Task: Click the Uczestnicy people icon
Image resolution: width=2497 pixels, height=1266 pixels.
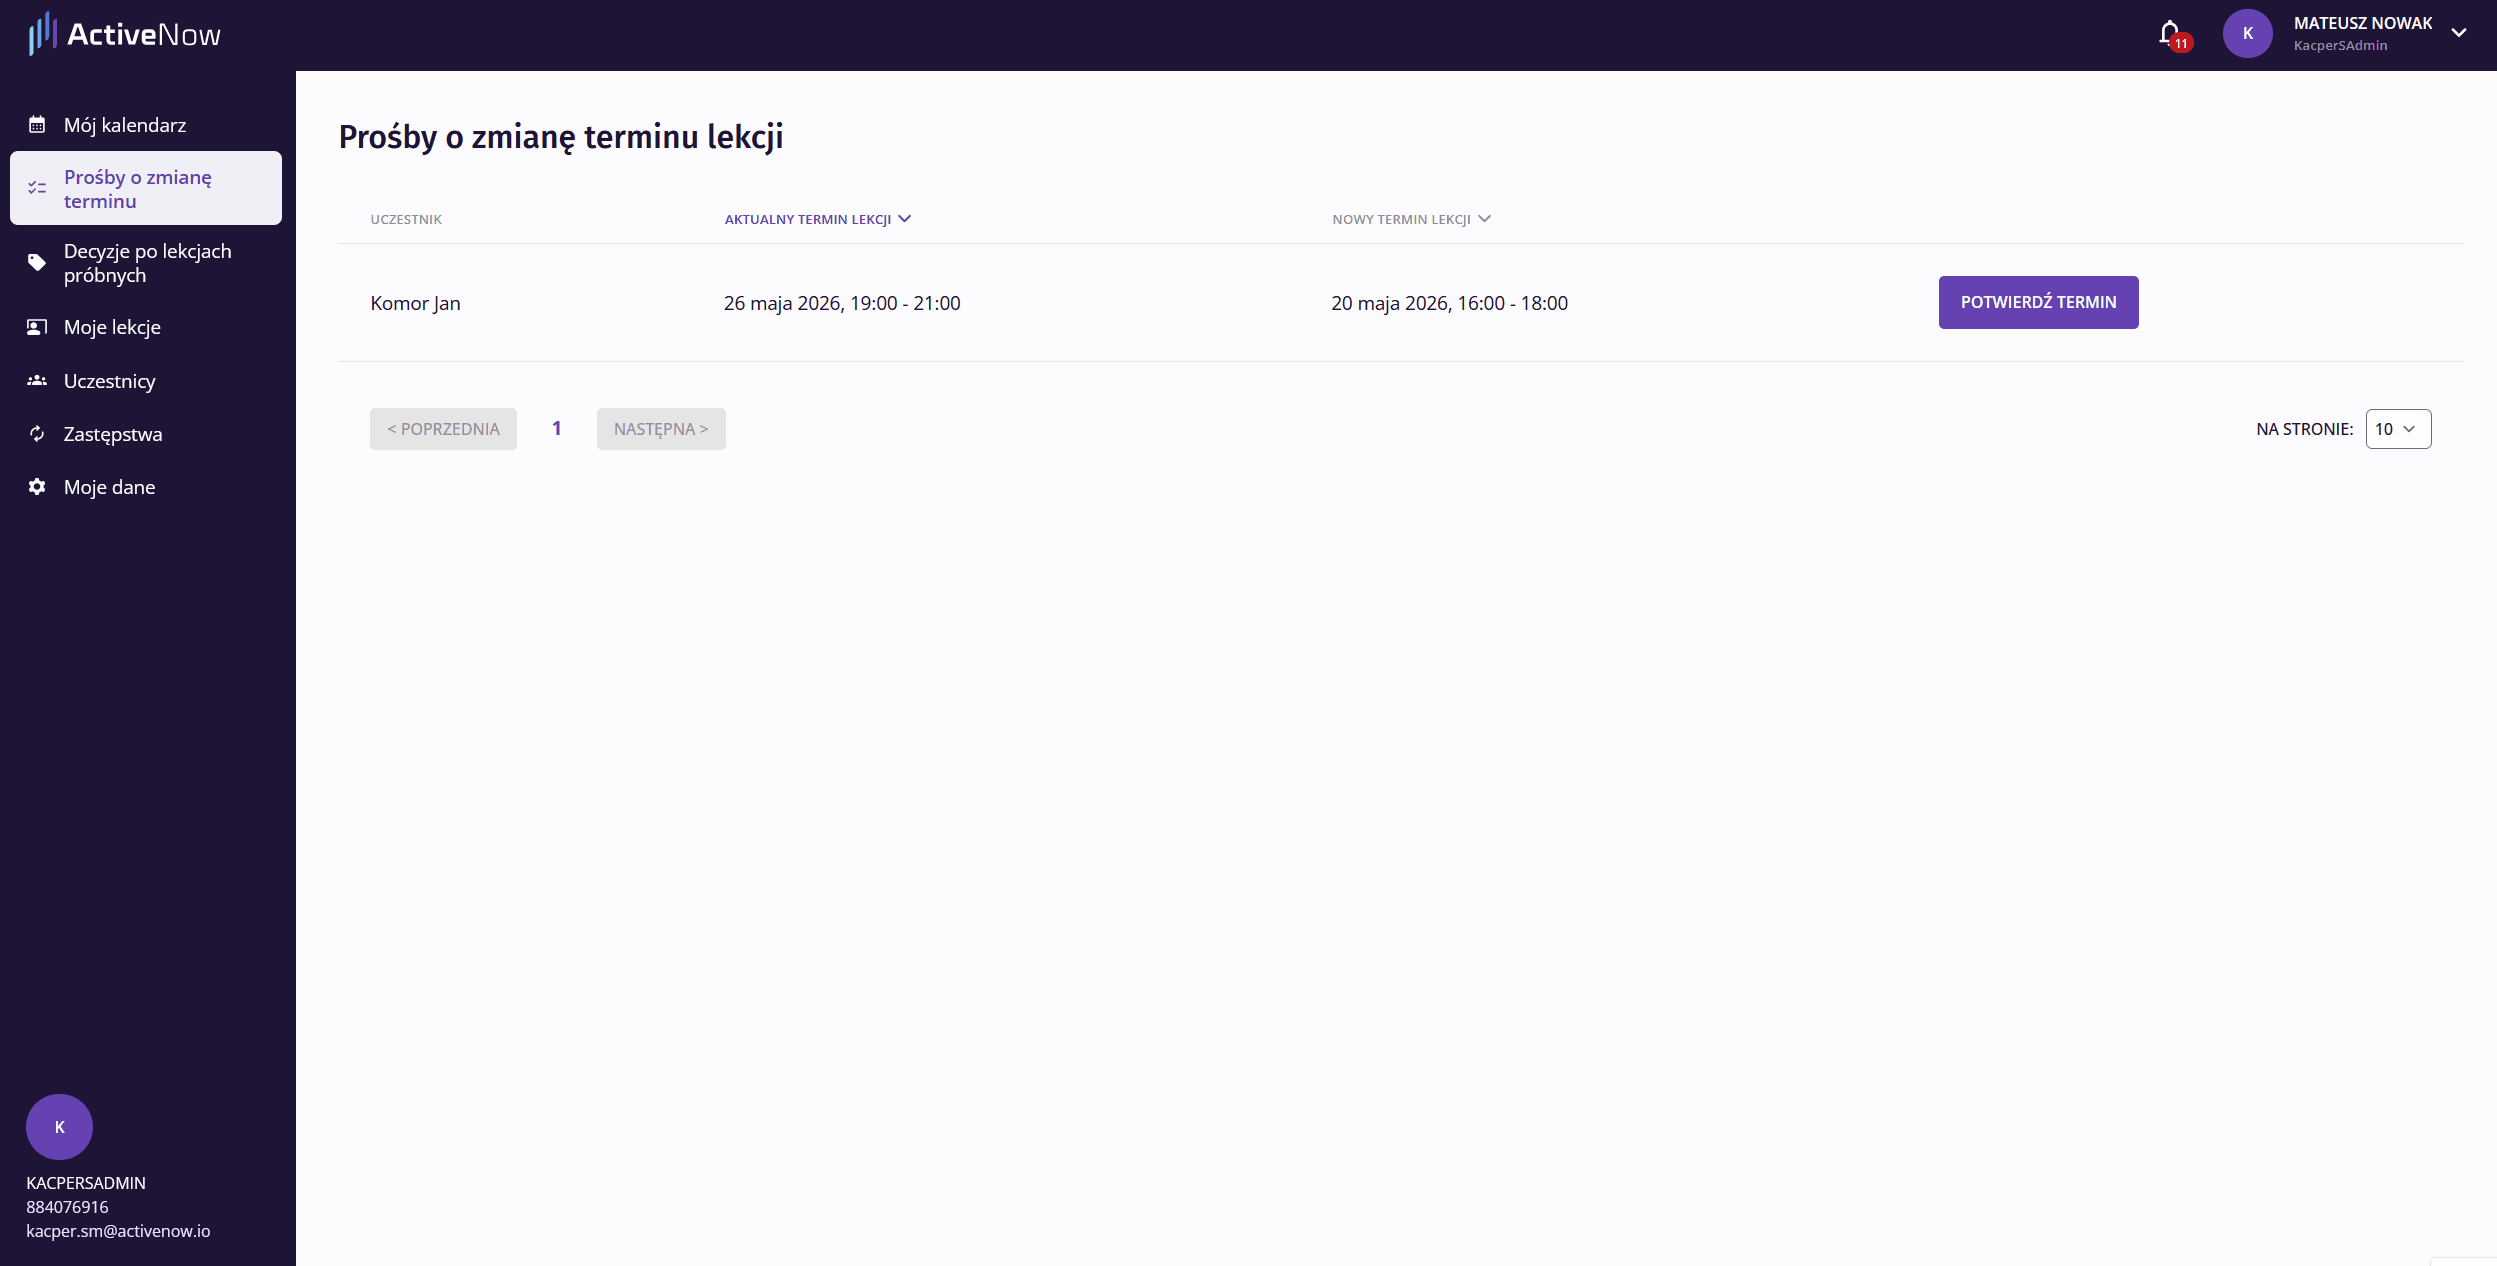Action: click(x=37, y=381)
